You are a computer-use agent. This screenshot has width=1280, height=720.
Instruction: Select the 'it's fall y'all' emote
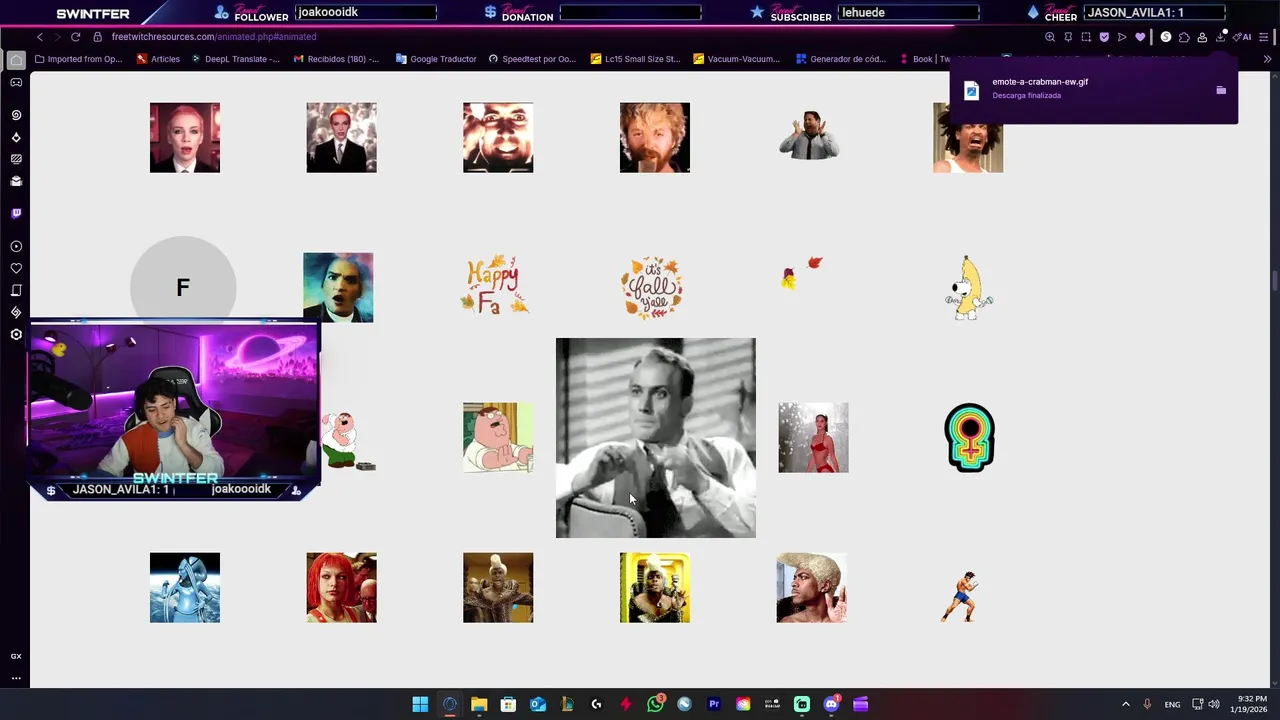point(652,288)
